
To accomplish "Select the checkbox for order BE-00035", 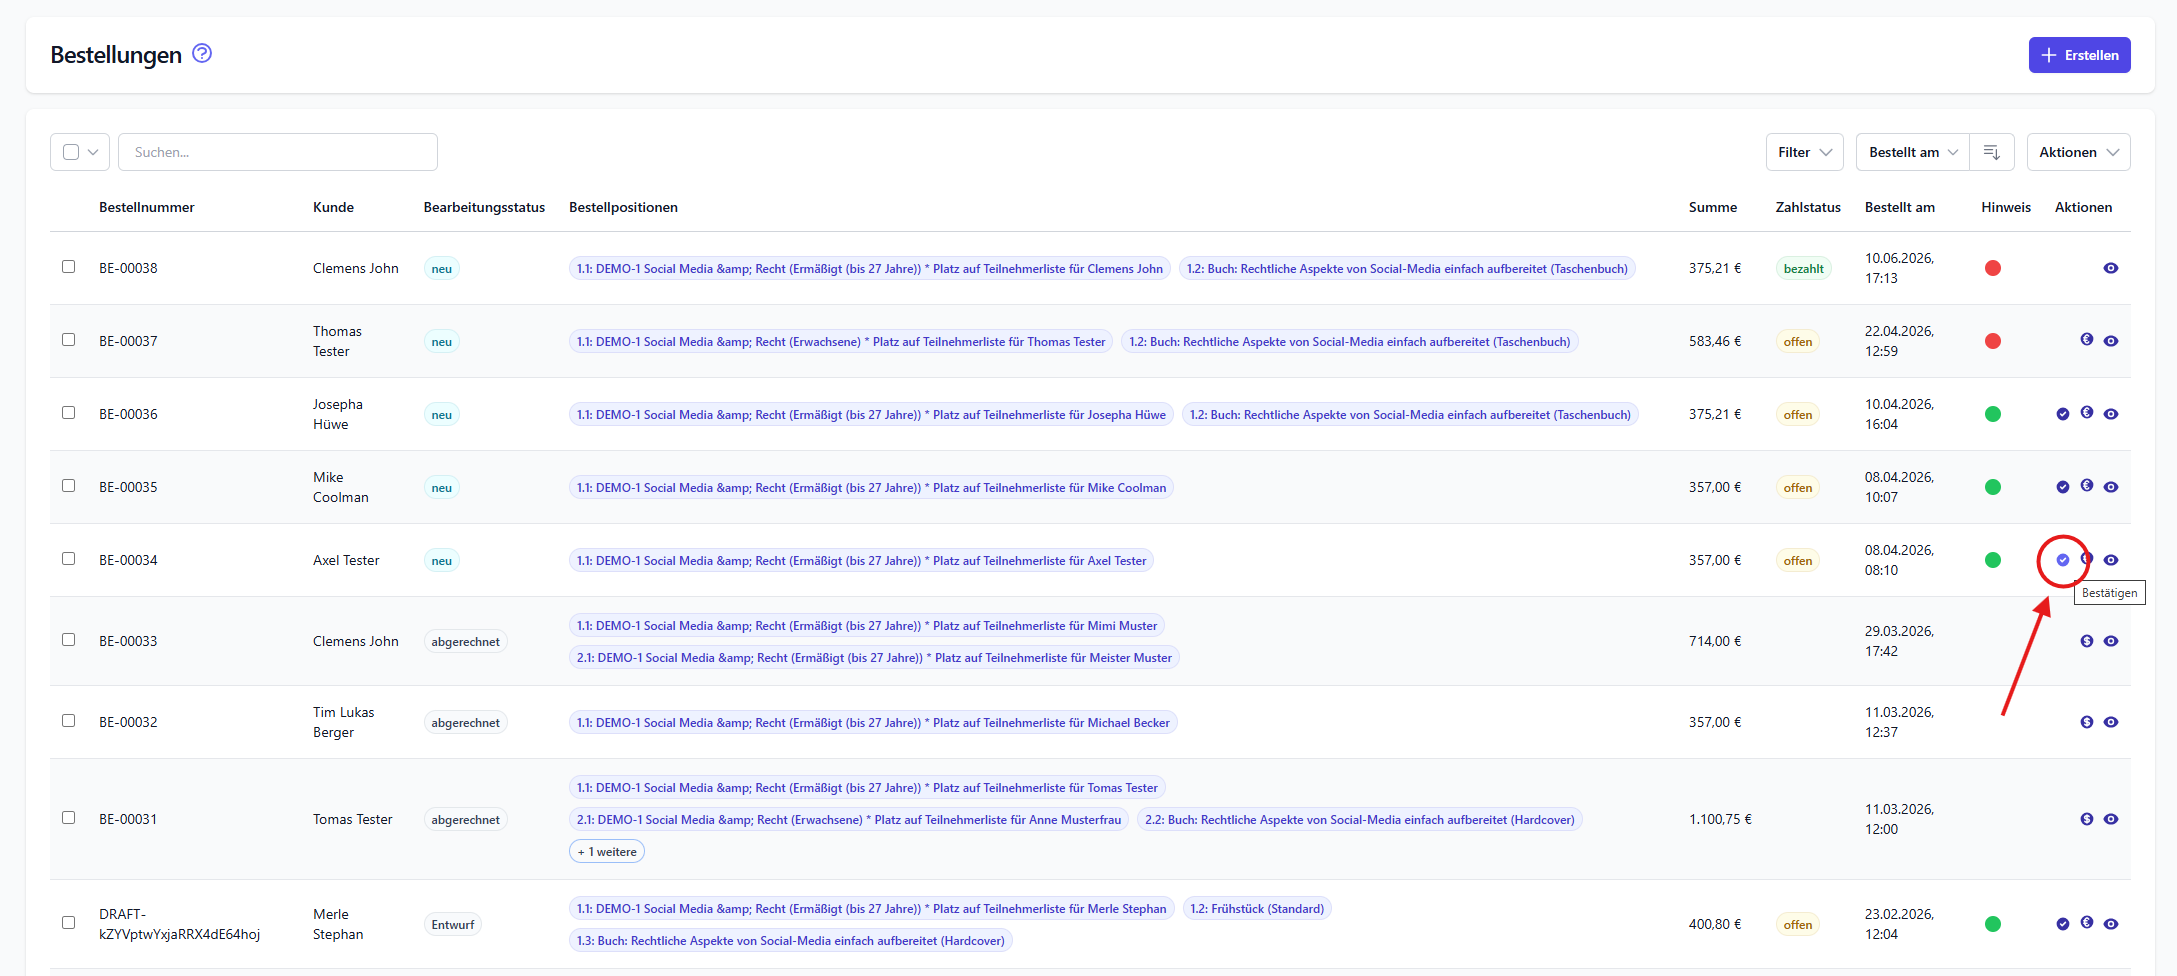I will [69, 486].
